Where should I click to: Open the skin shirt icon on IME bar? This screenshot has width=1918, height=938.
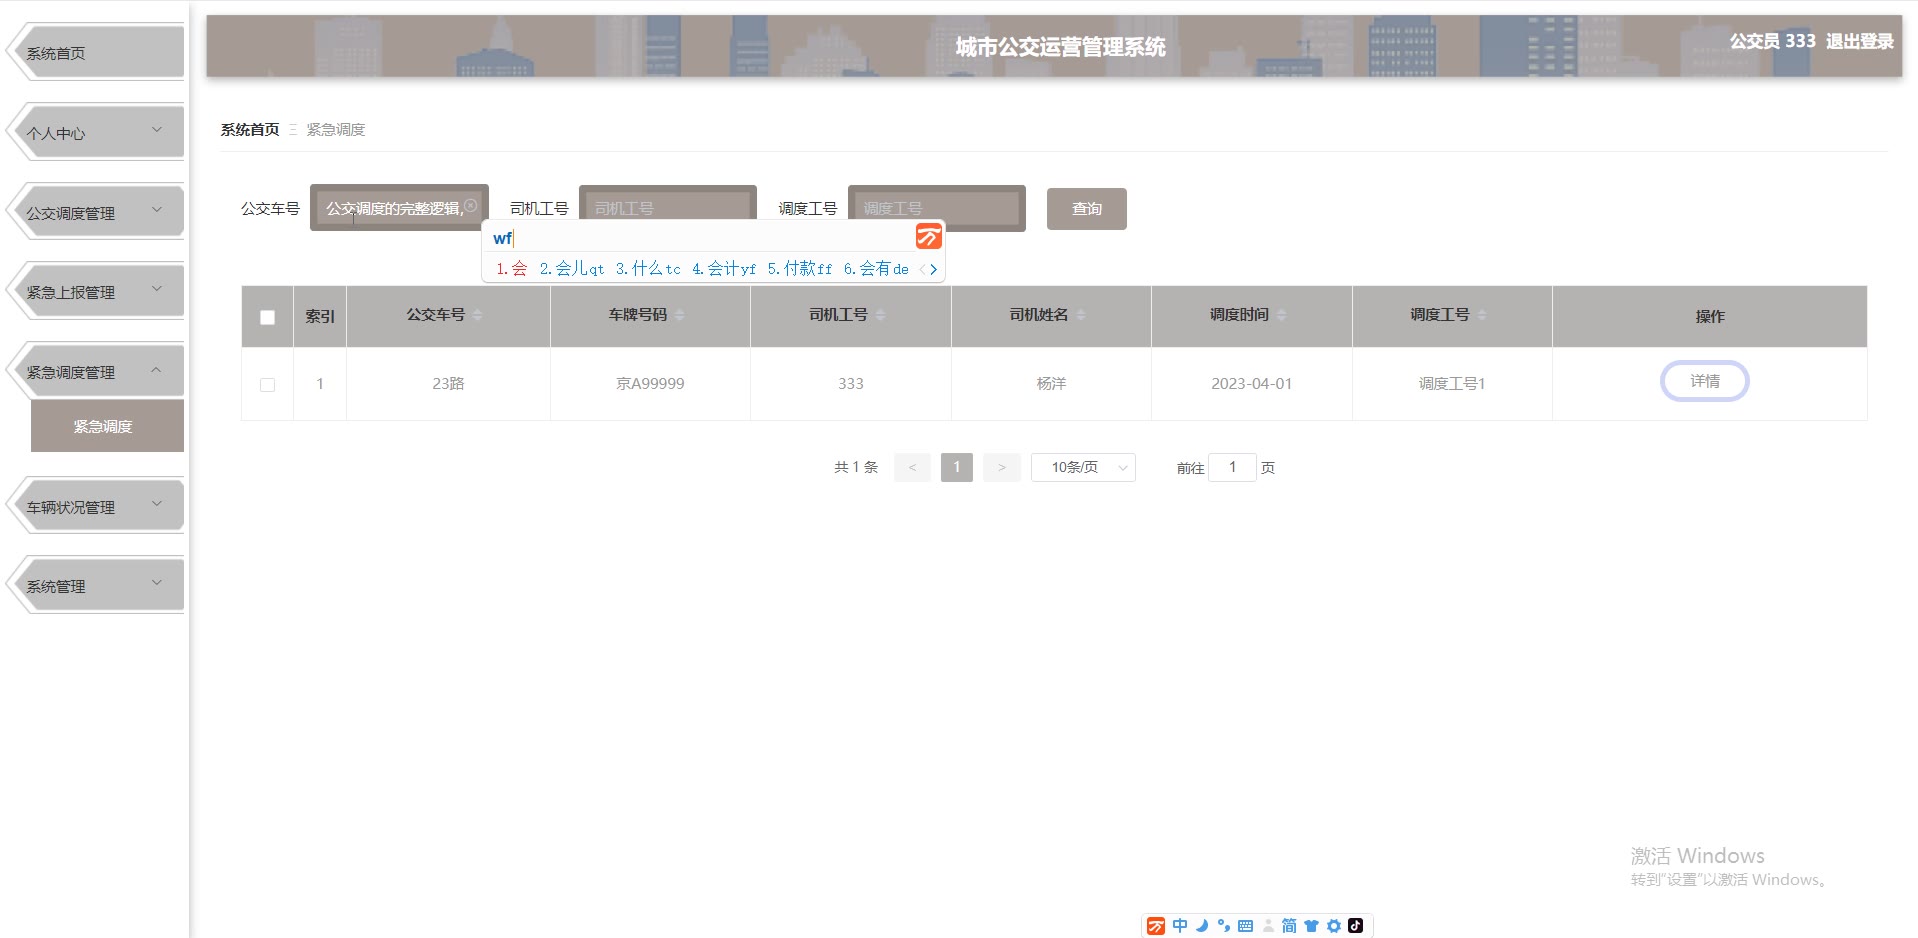tap(1311, 926)
